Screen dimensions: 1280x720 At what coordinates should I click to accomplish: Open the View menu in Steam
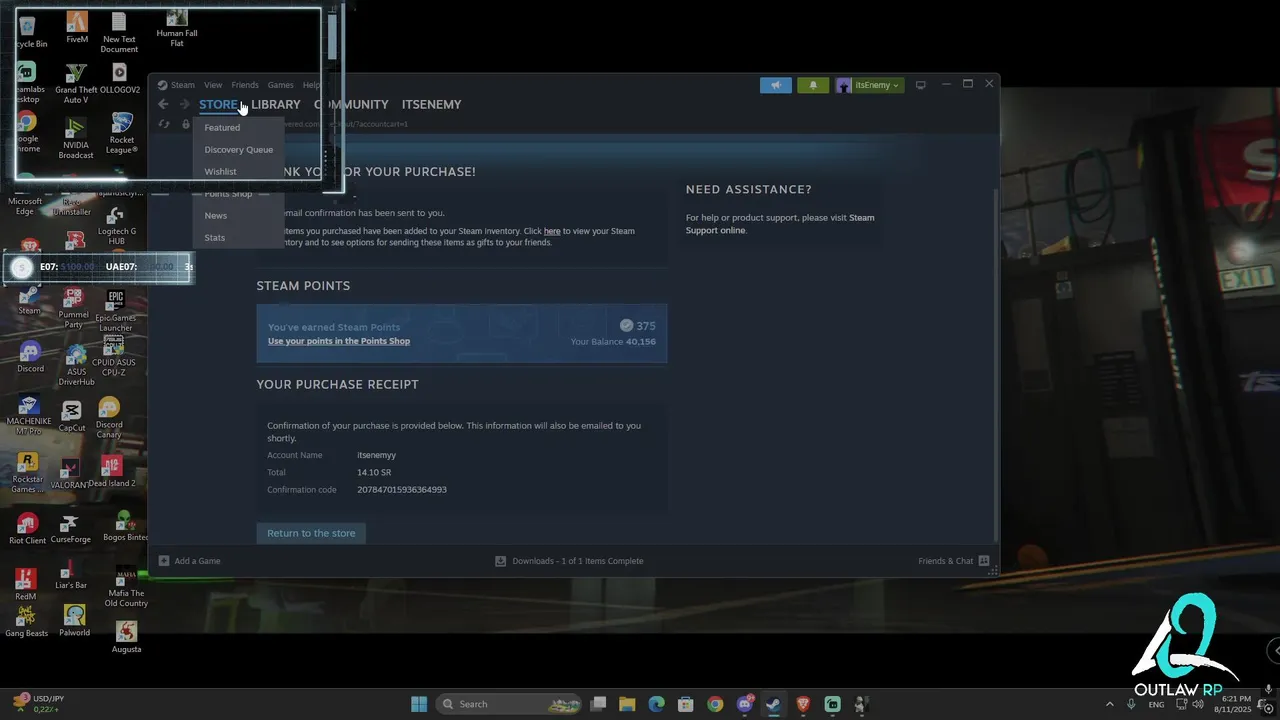point(213,85)
